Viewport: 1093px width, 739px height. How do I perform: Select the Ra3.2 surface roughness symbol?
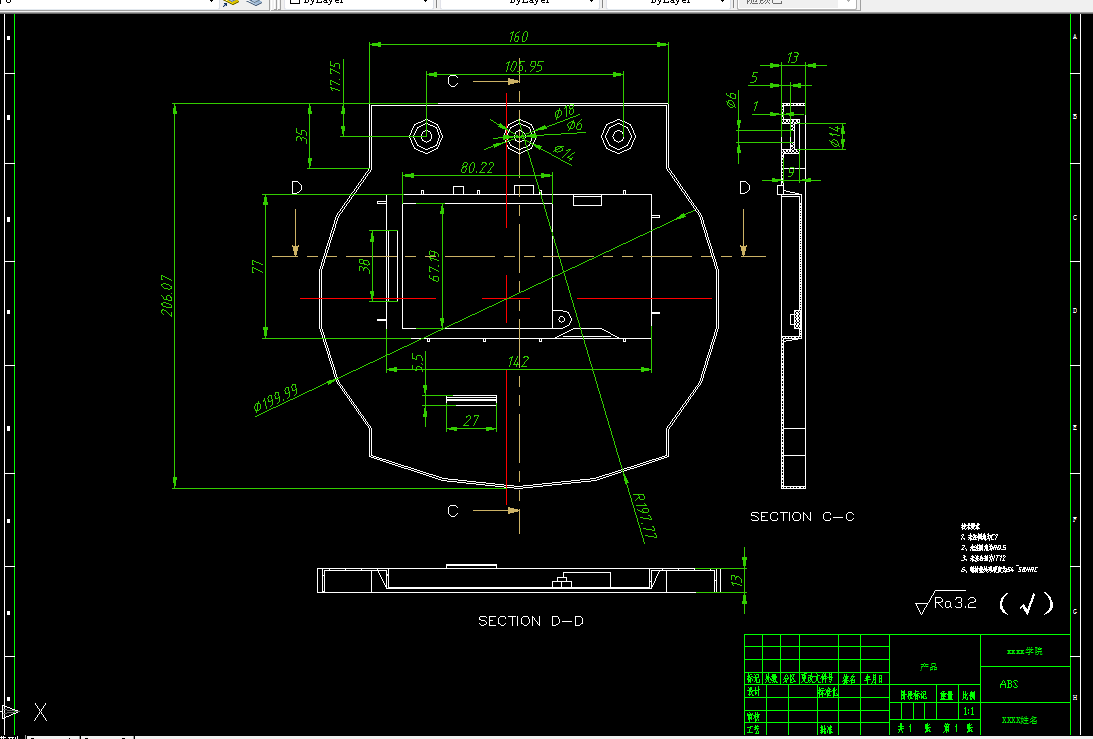click(946, 603)
